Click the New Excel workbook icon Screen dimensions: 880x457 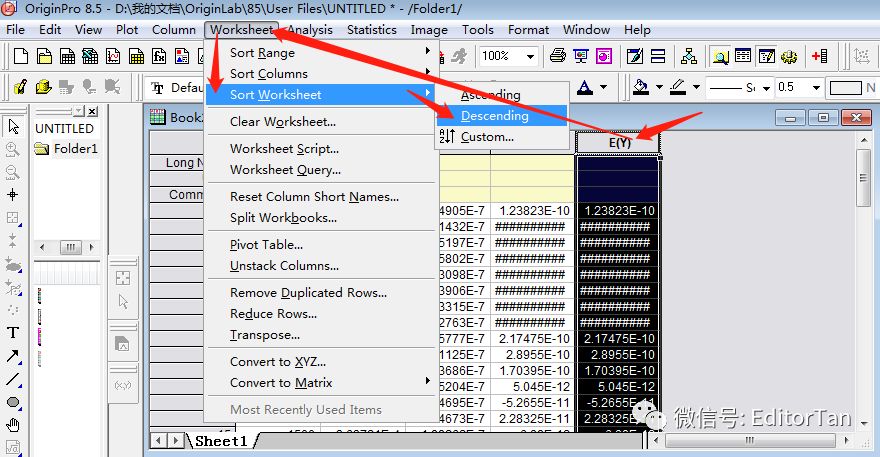[x=90, y=56]
